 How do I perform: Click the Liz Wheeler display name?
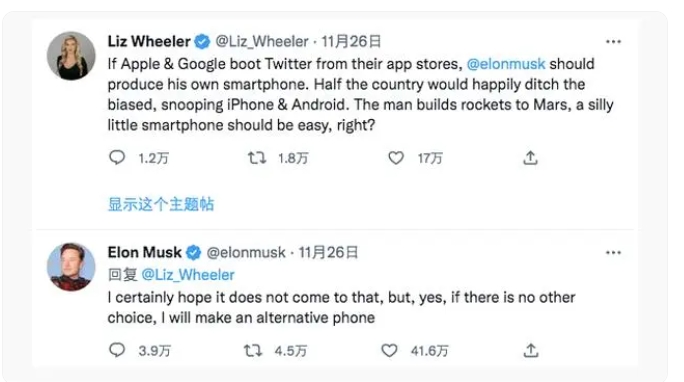tap(149, 41)
